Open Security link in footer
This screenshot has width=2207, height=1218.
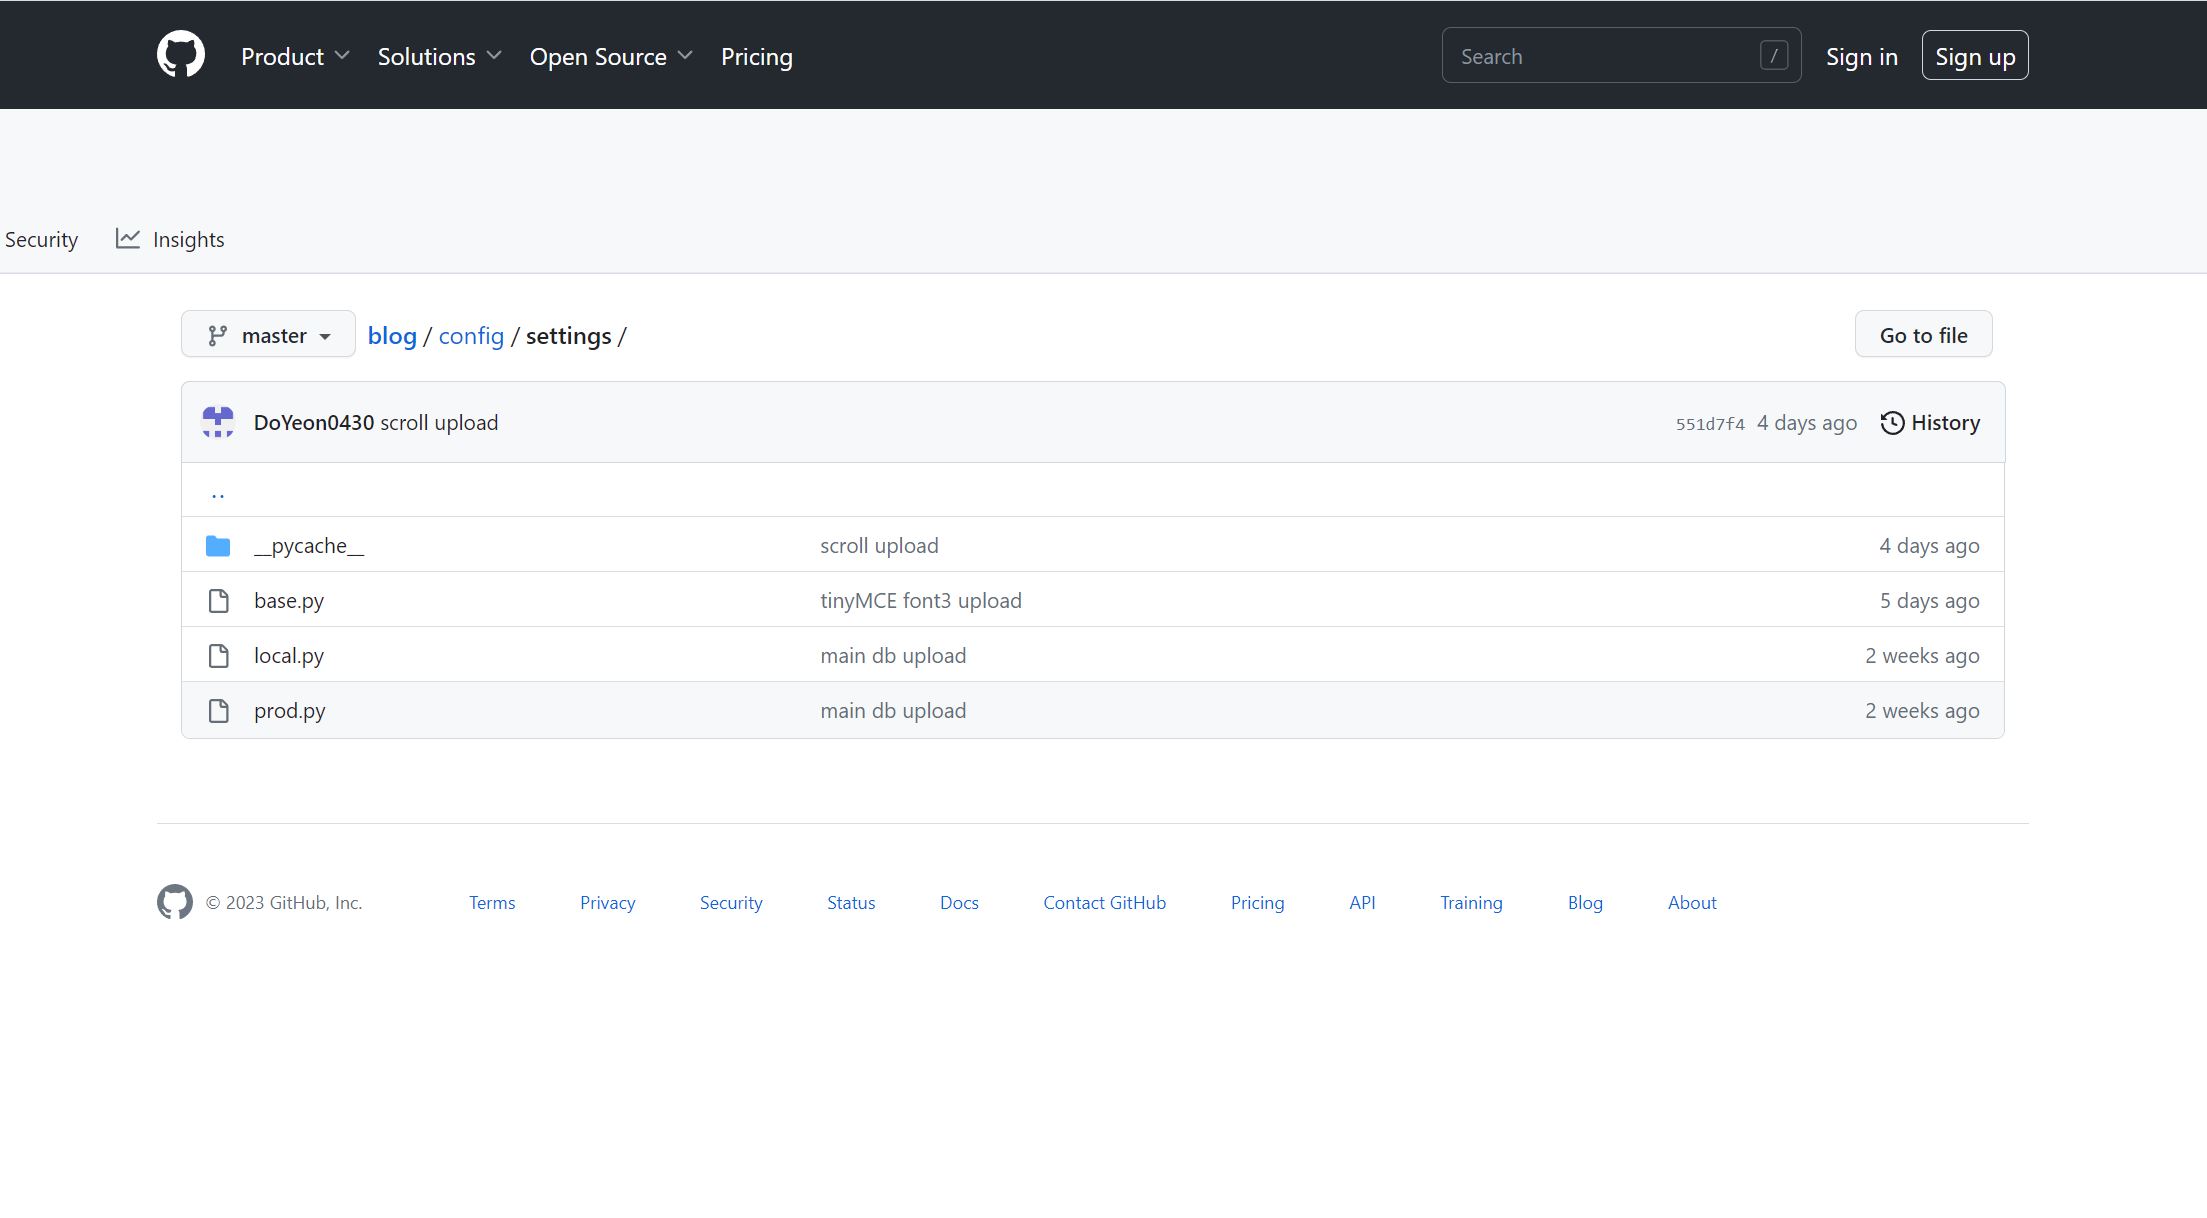pos(731,902)
